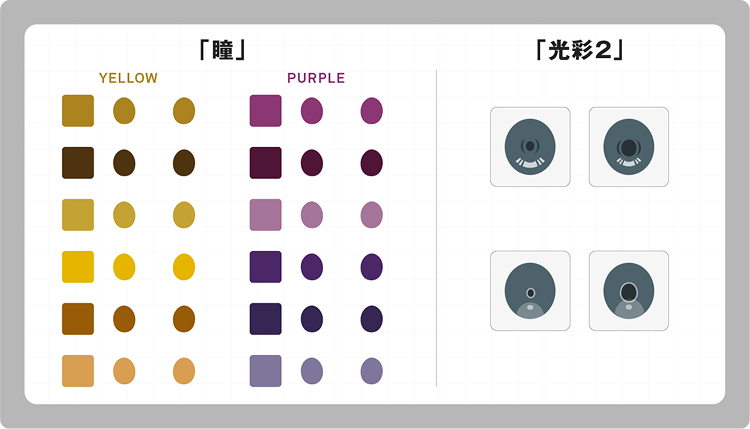Select the rightmost magenta oval pupil

[372, 111]
